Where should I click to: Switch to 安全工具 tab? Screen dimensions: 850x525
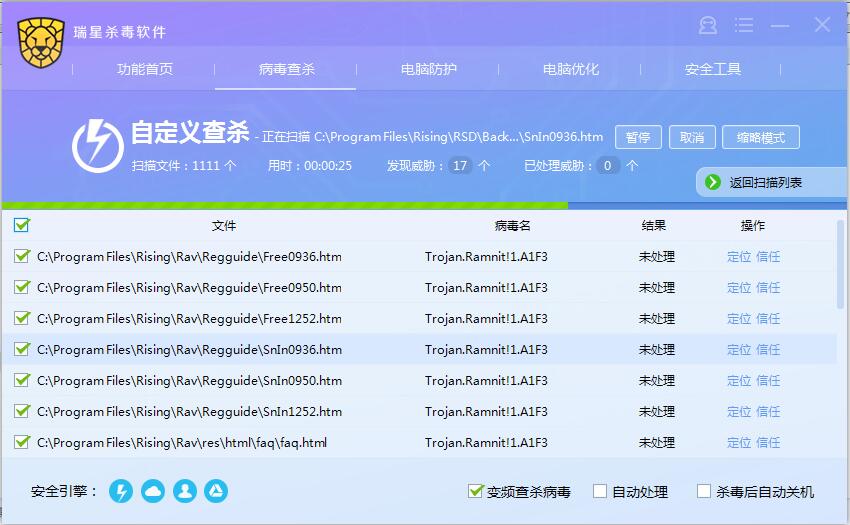[712, 69]
